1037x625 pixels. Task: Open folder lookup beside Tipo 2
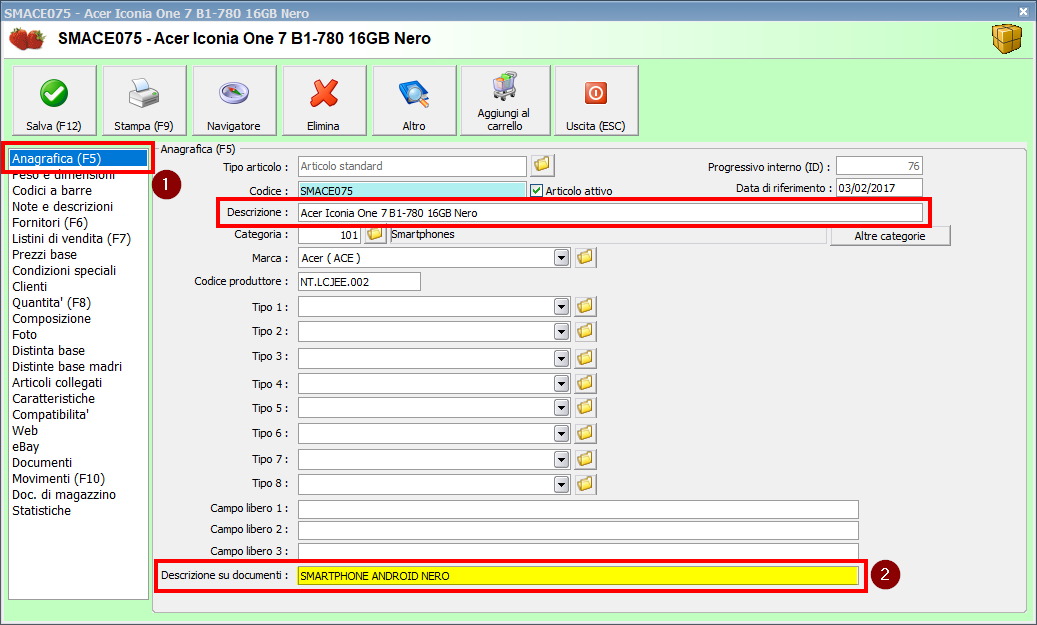tap(585, 331)
